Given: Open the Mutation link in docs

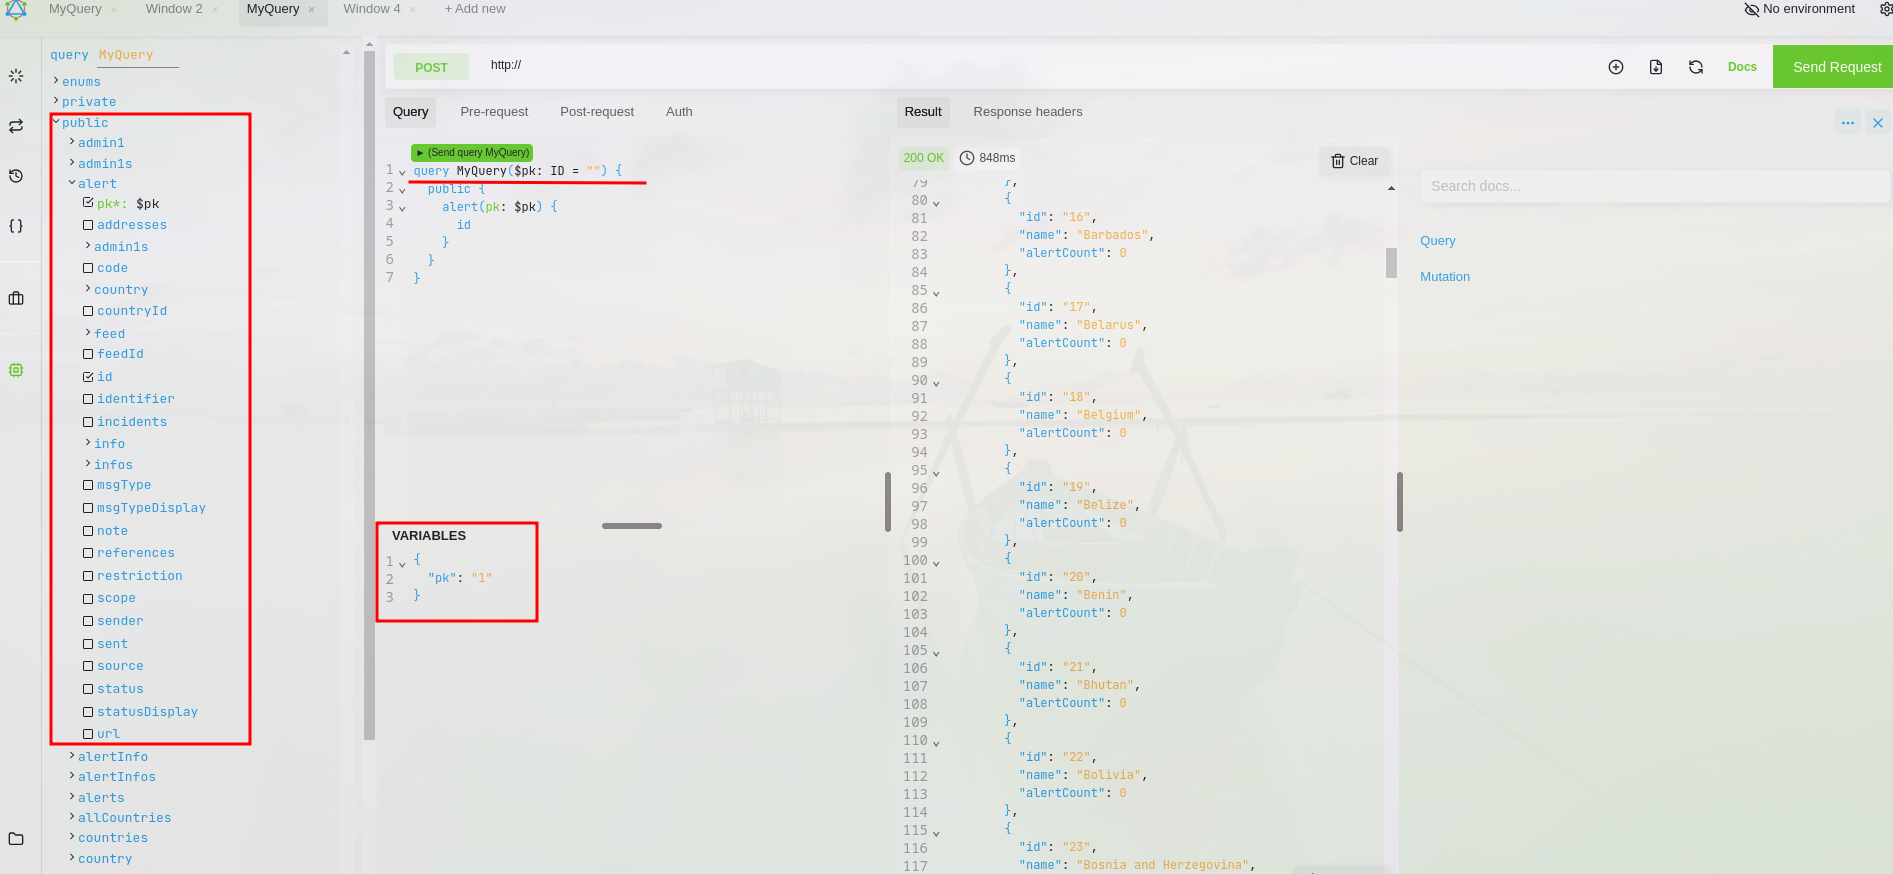Looking at the screenshot, I should coord(1445,277).
